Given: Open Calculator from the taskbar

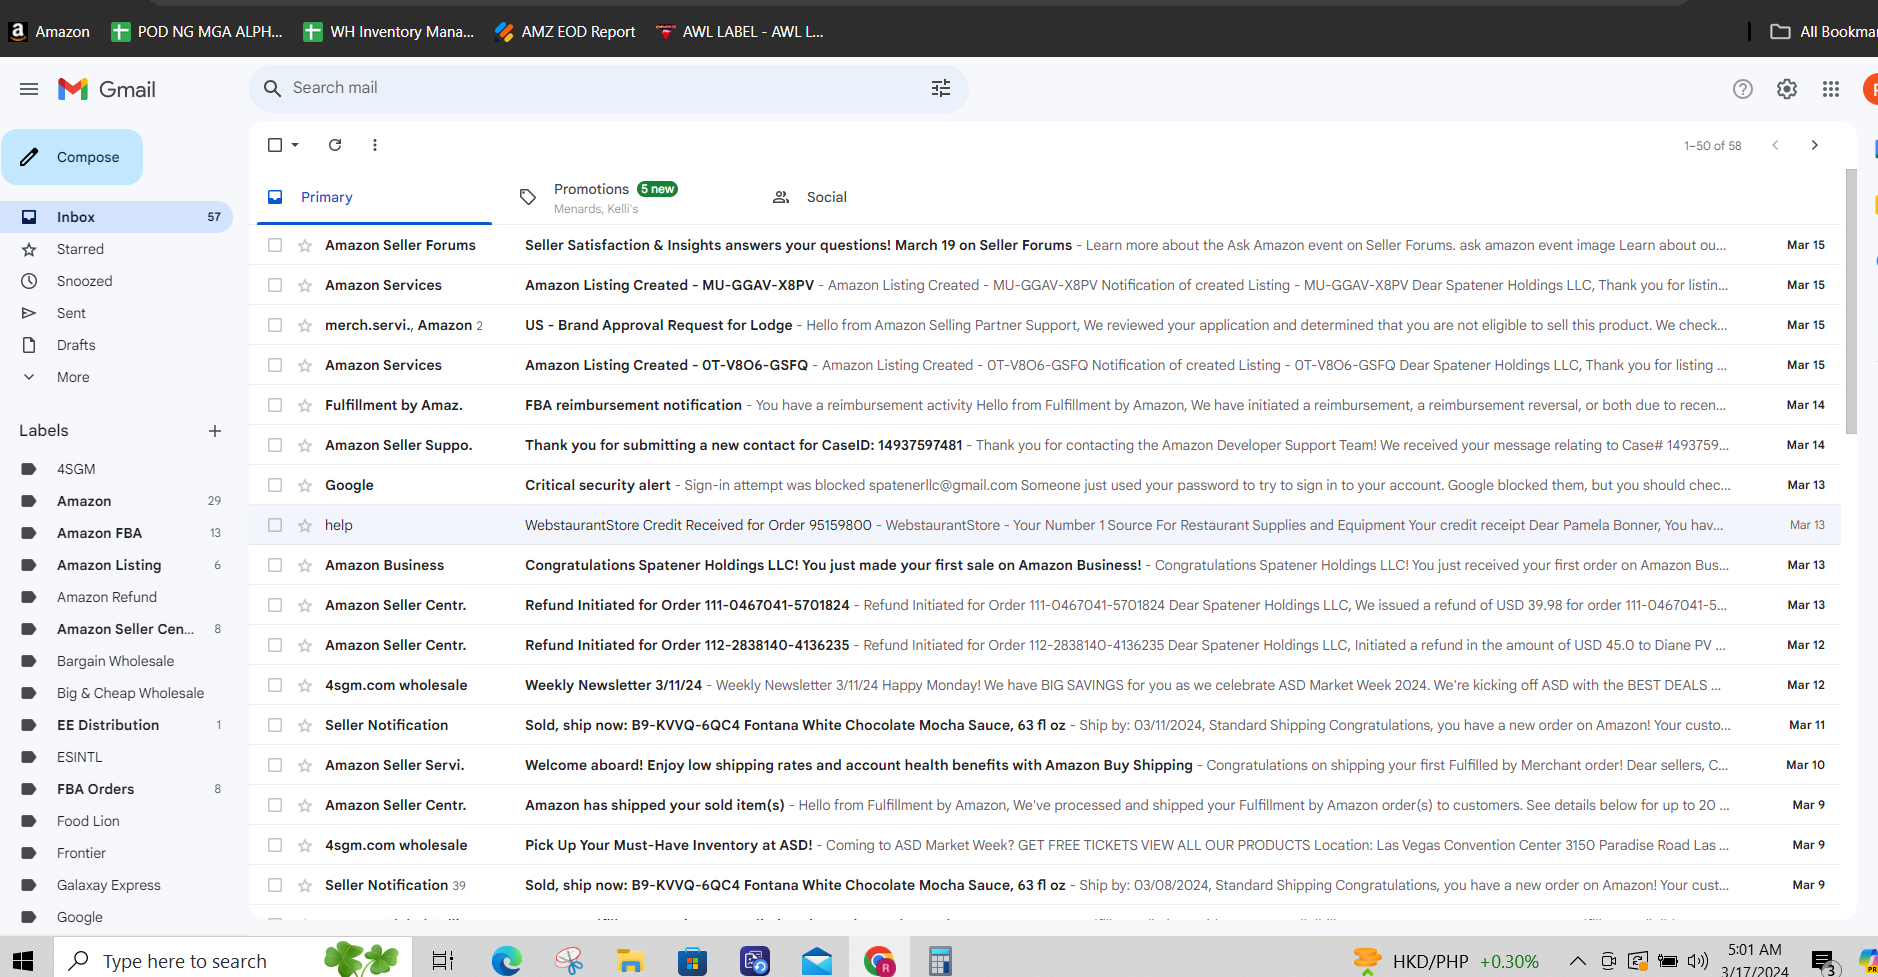Looking at the screenshot, I should pyautogui.click(x=939, y=961).
